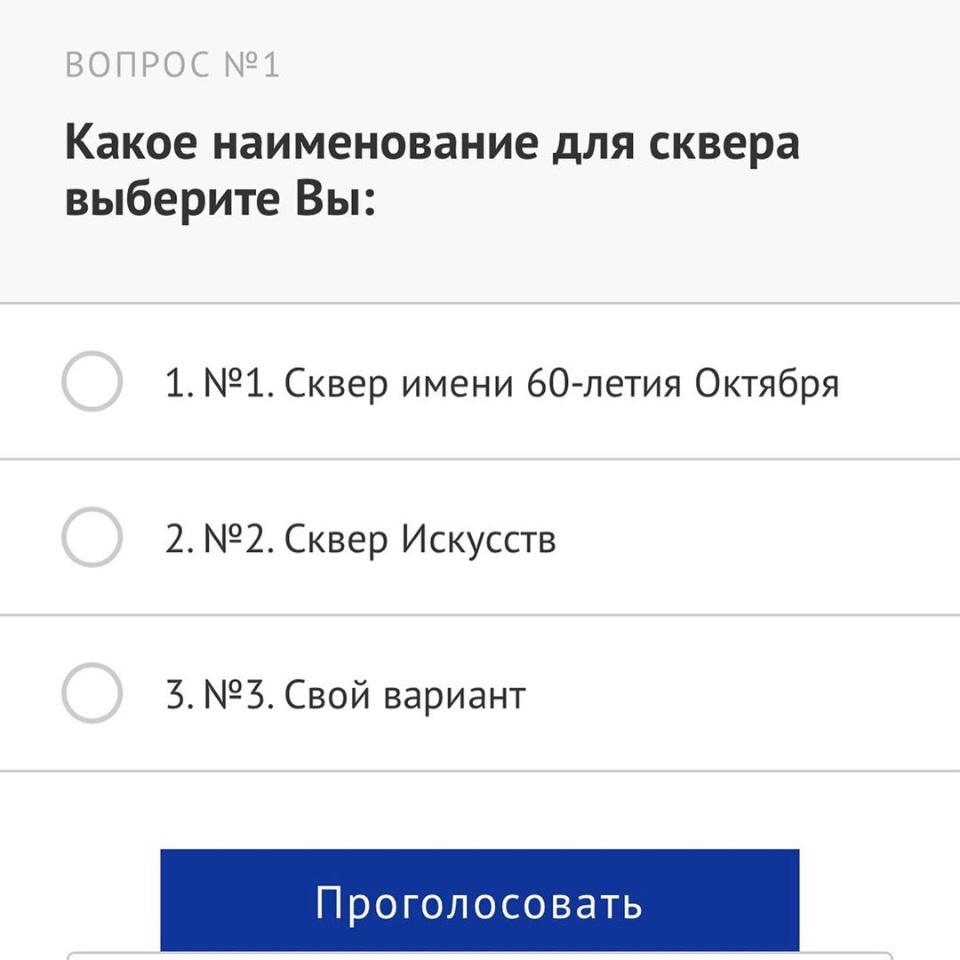Click the word Октября in option one
The height and width of the screenshot is (960, 960).
pyautogui.click(x=770, y=381)
